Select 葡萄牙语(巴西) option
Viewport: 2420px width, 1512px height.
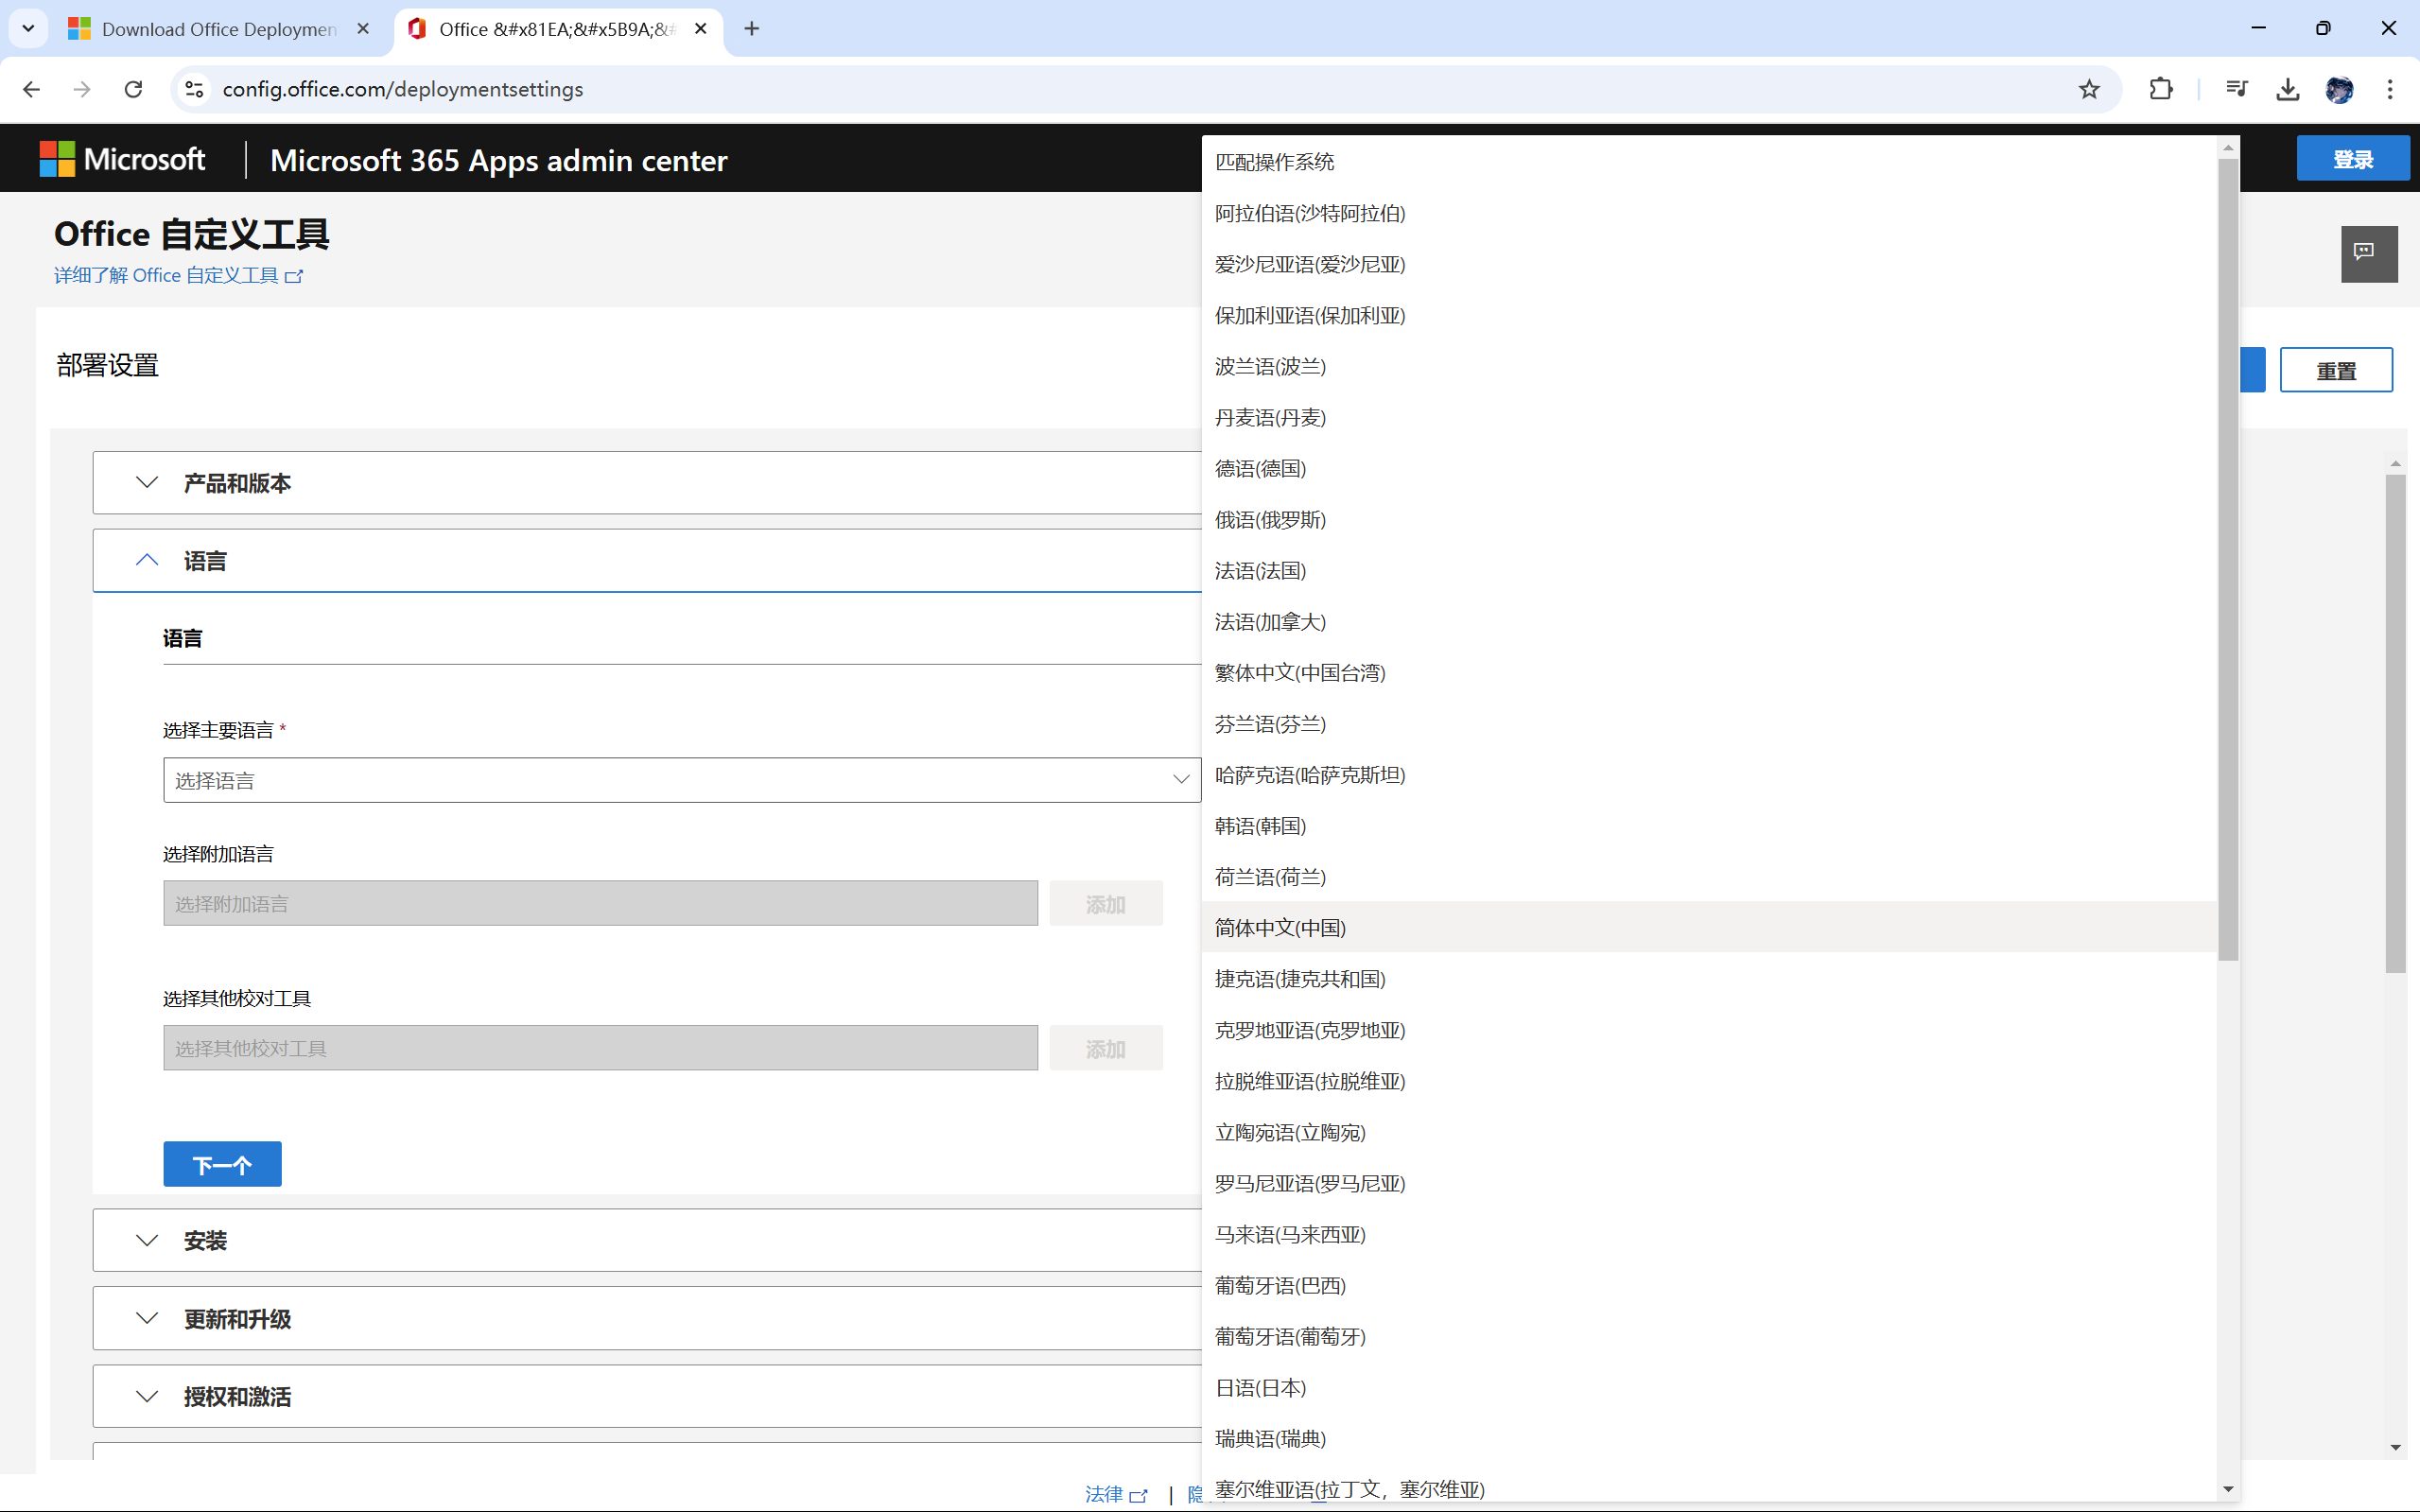coord(1709,1285)
